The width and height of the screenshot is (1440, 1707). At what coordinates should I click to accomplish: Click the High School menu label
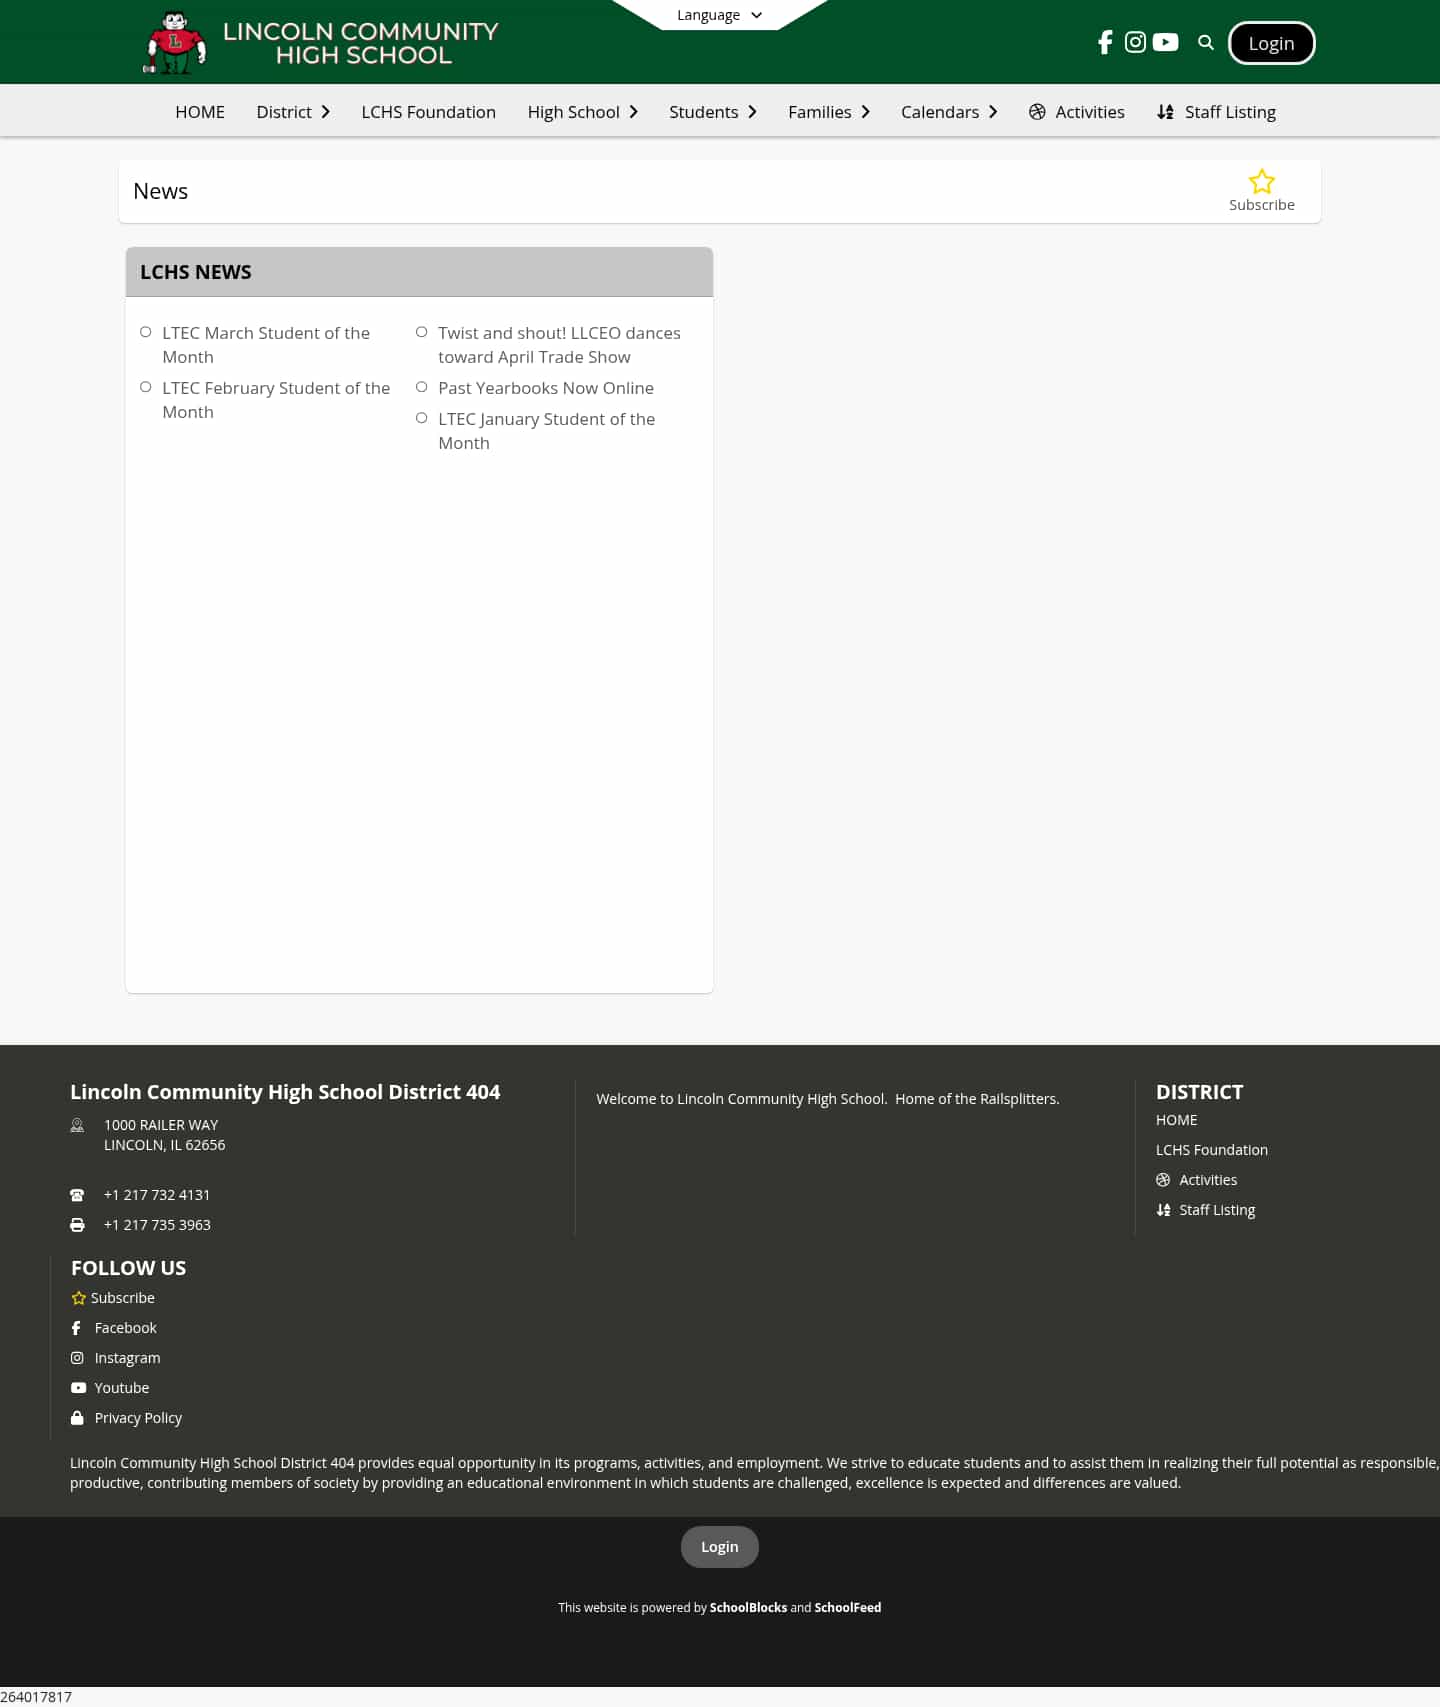574,112
